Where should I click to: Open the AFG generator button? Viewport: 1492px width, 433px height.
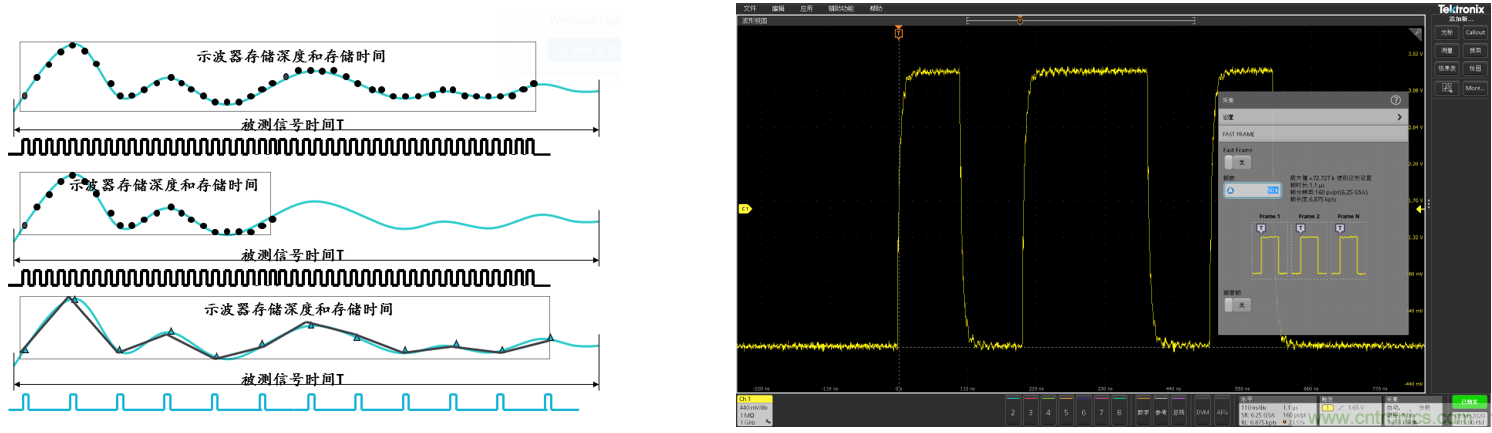pyautogui.click(x=1222, y=411)
